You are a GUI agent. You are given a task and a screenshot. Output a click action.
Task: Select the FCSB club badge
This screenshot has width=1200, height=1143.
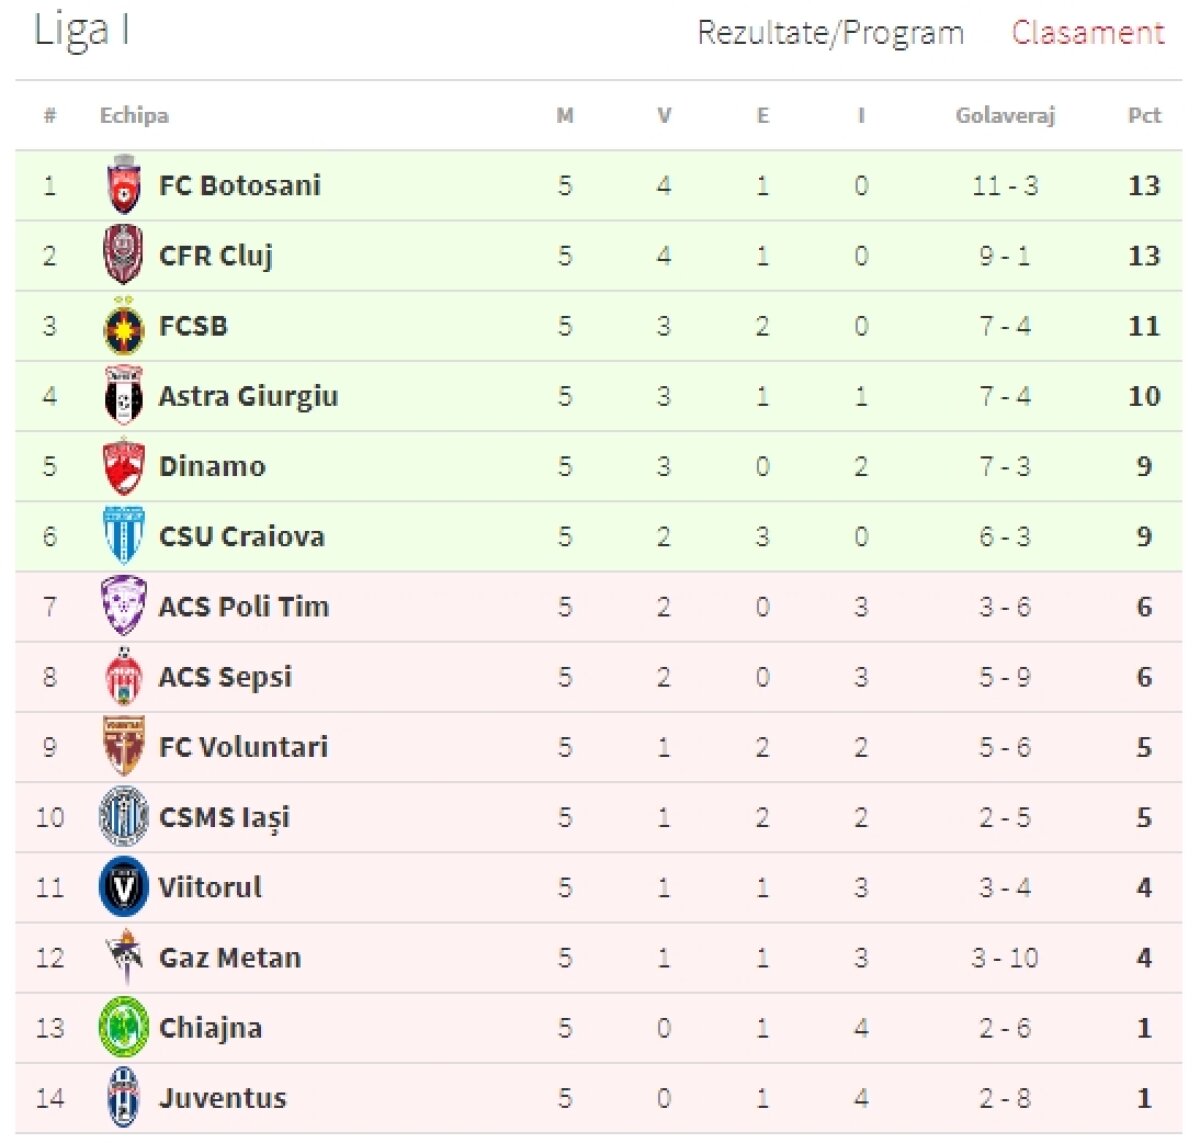(124, 327)
